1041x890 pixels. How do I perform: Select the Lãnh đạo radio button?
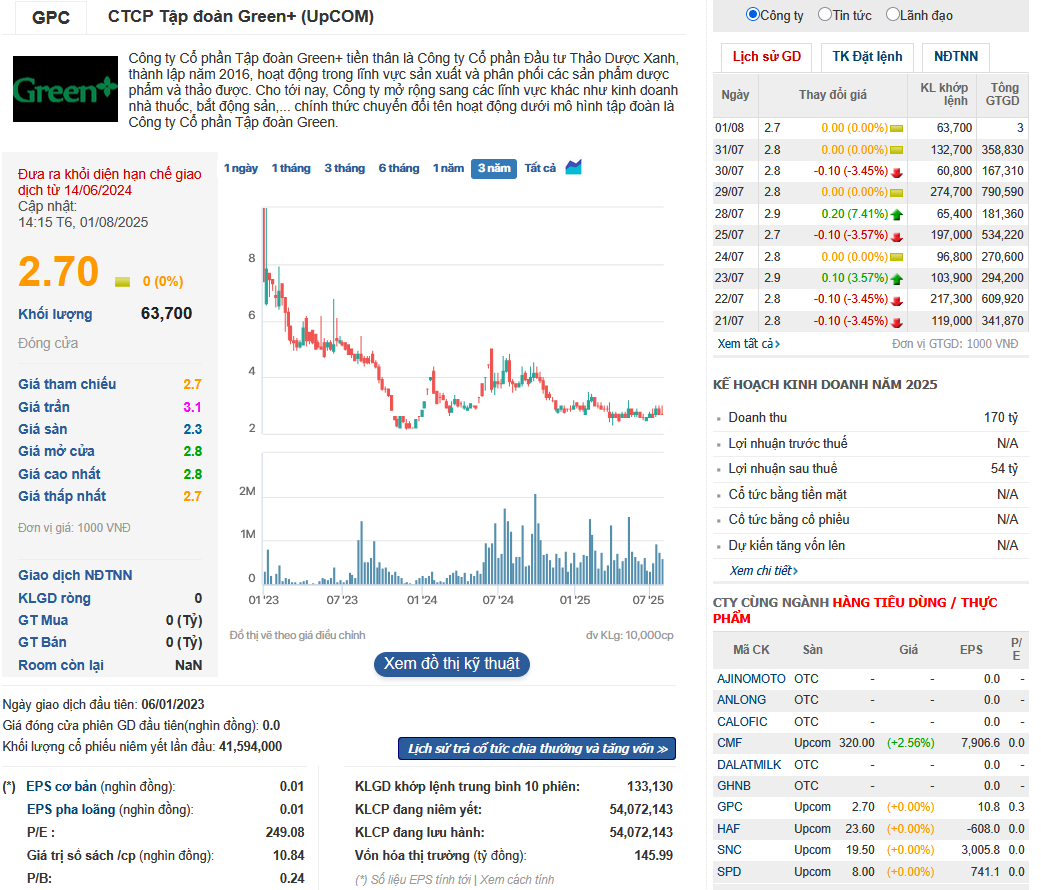pos(893,14)
